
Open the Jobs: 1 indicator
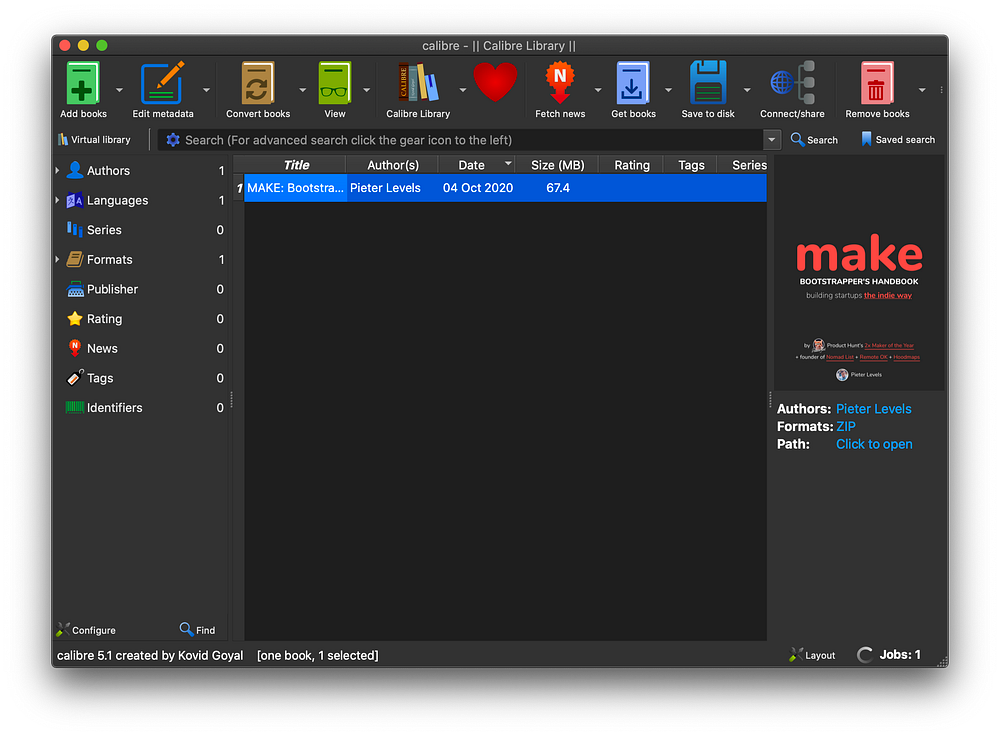(889, 655)
